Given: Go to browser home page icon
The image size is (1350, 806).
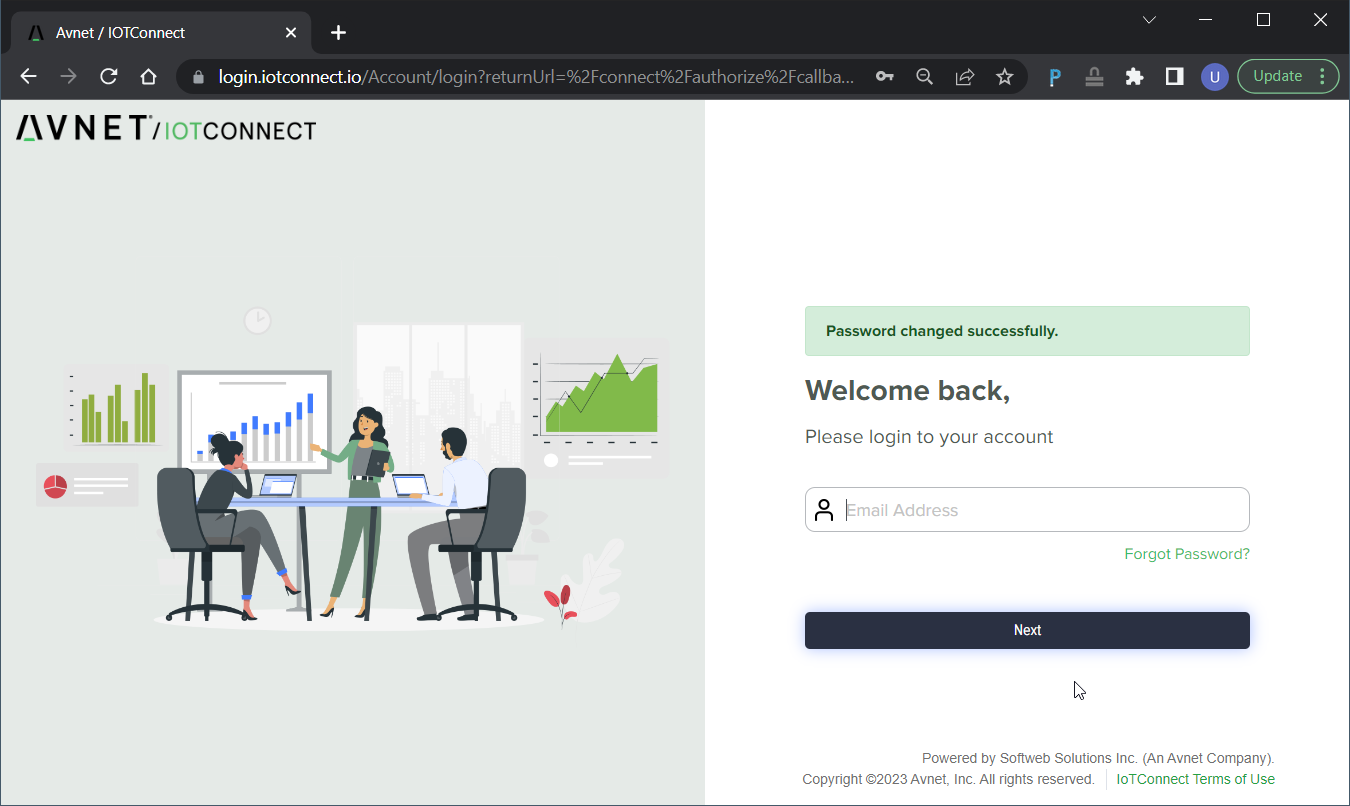Looking at the screenshot, I should 148,77.
